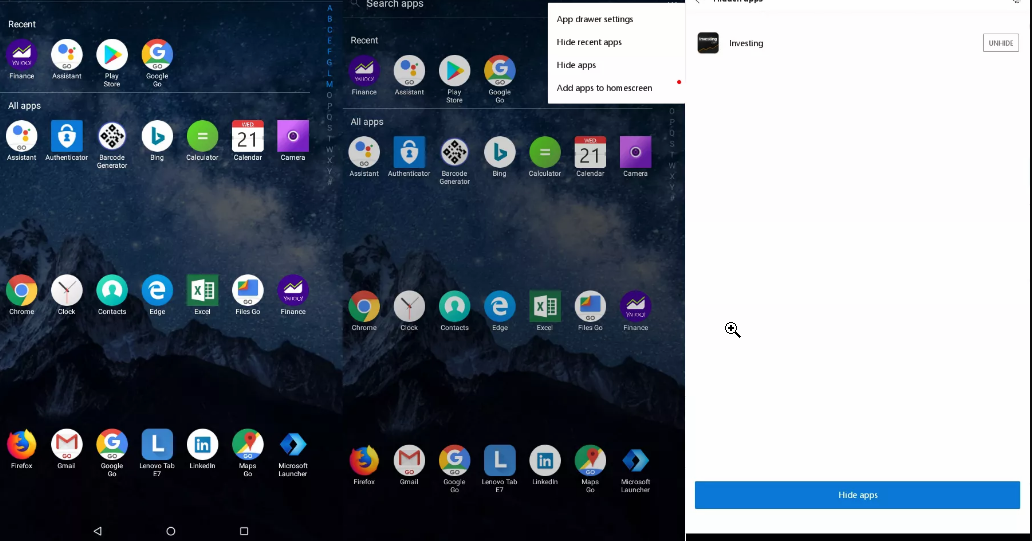Open Maps Go in middle drawer

click(590, 460)
